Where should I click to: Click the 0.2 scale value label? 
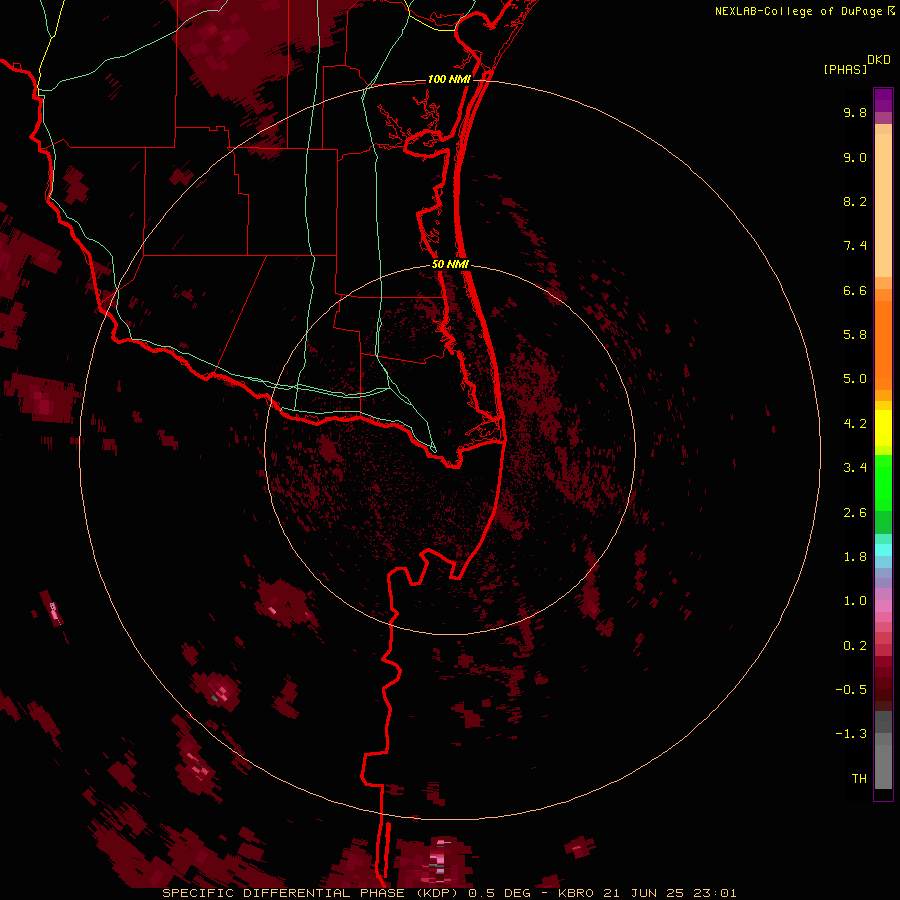tap(855, 646)
